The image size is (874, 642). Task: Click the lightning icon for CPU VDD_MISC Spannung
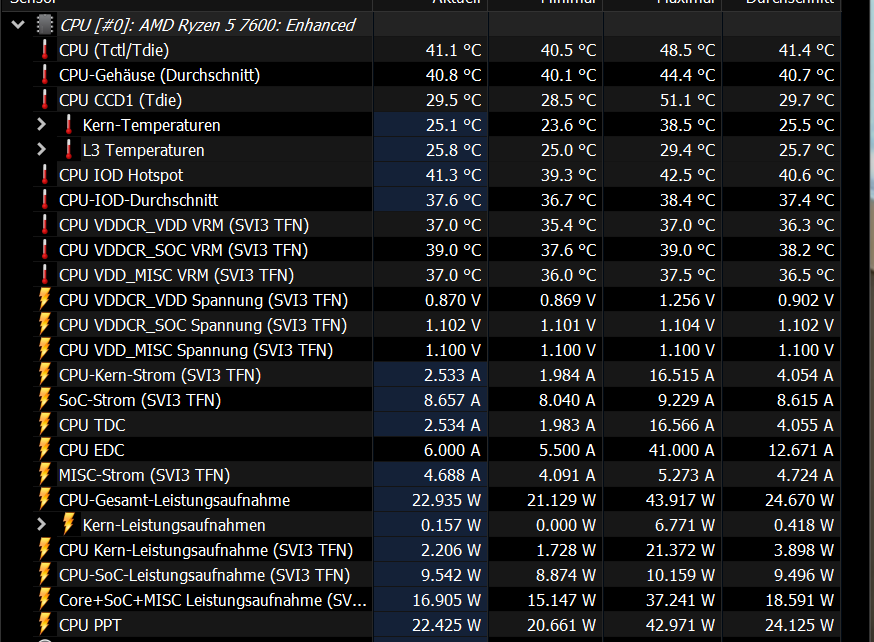click(45, 349)
